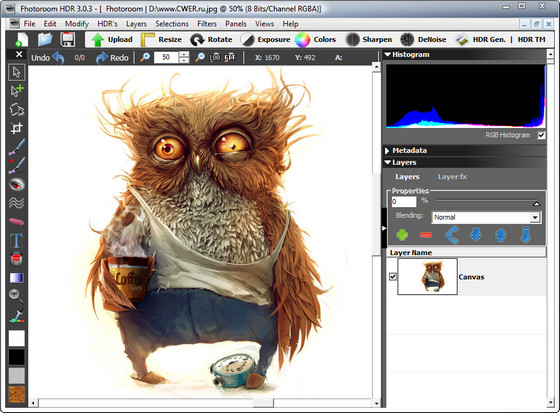Screen dimensions: 560x413
Task: Close the tool palette with the X
Action: 19,54
